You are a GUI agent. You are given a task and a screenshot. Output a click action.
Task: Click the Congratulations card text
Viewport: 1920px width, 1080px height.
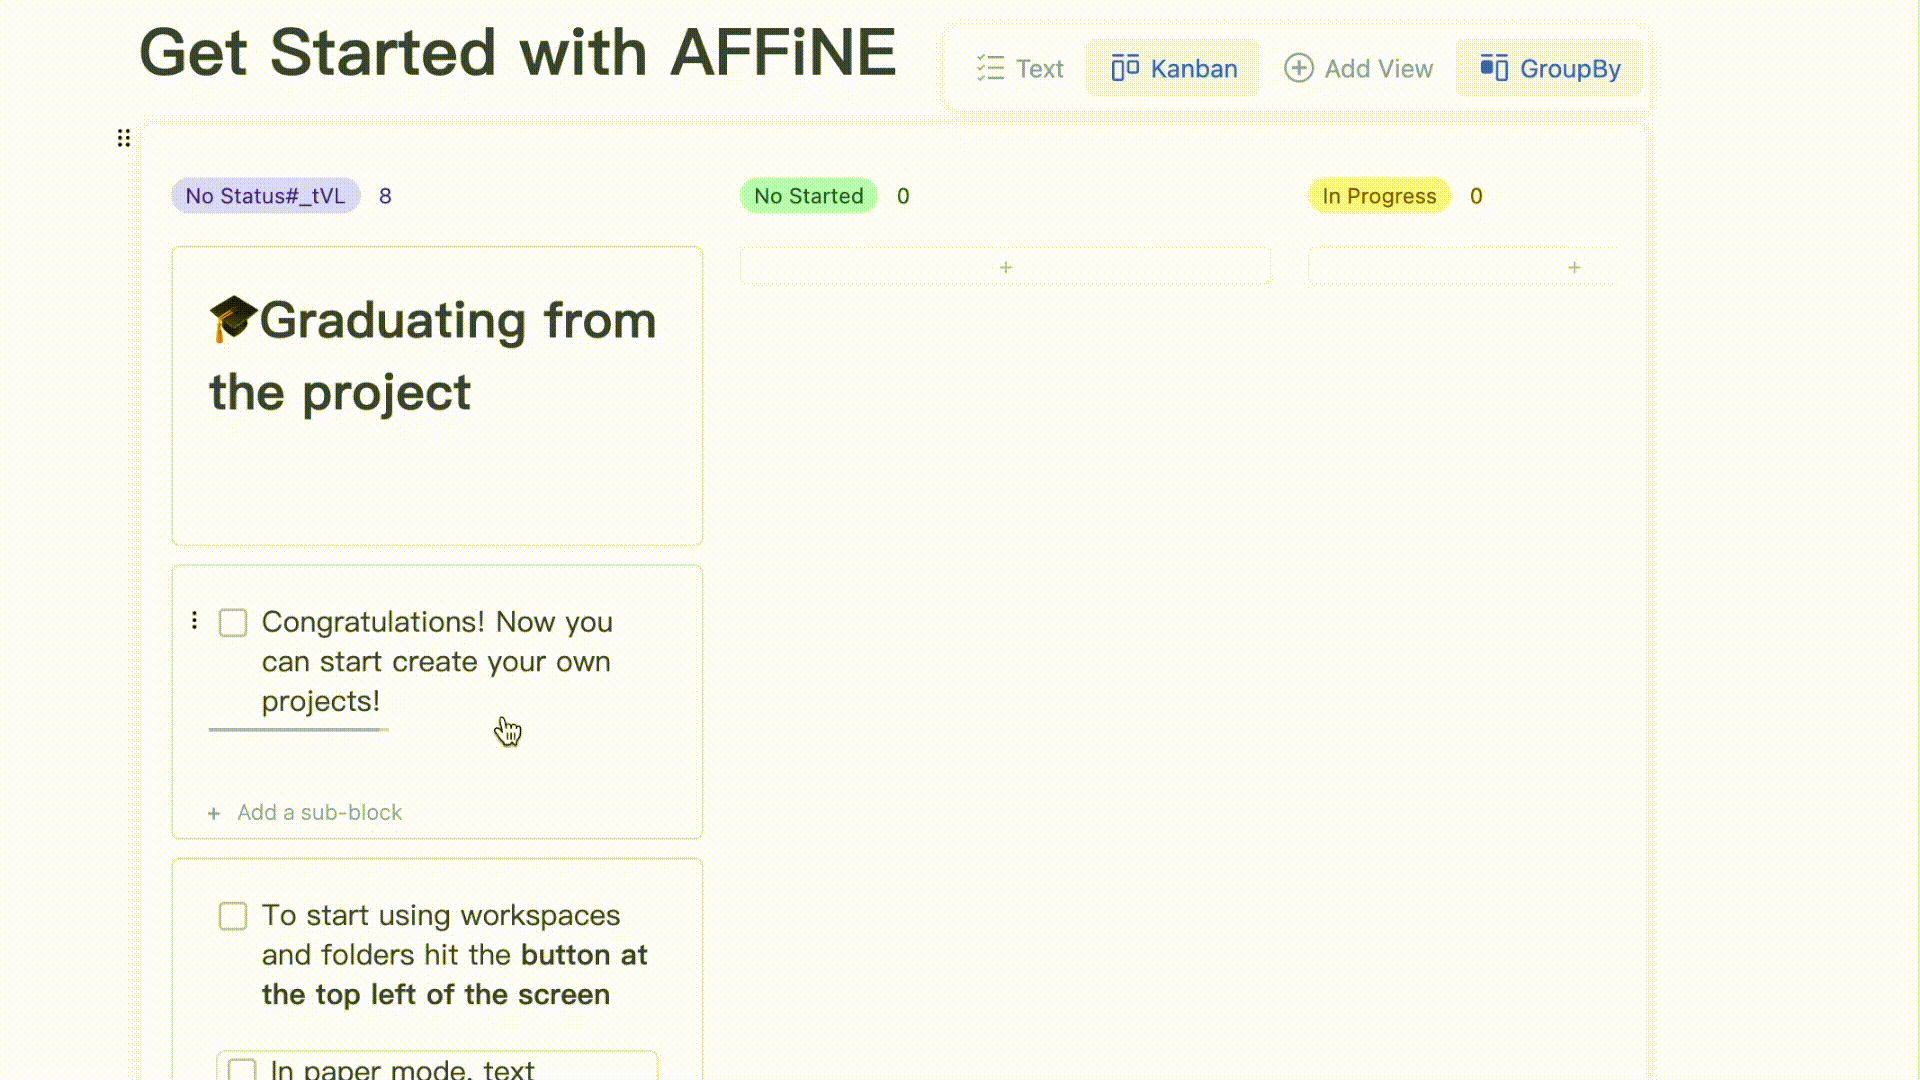[x=437, y=661]
